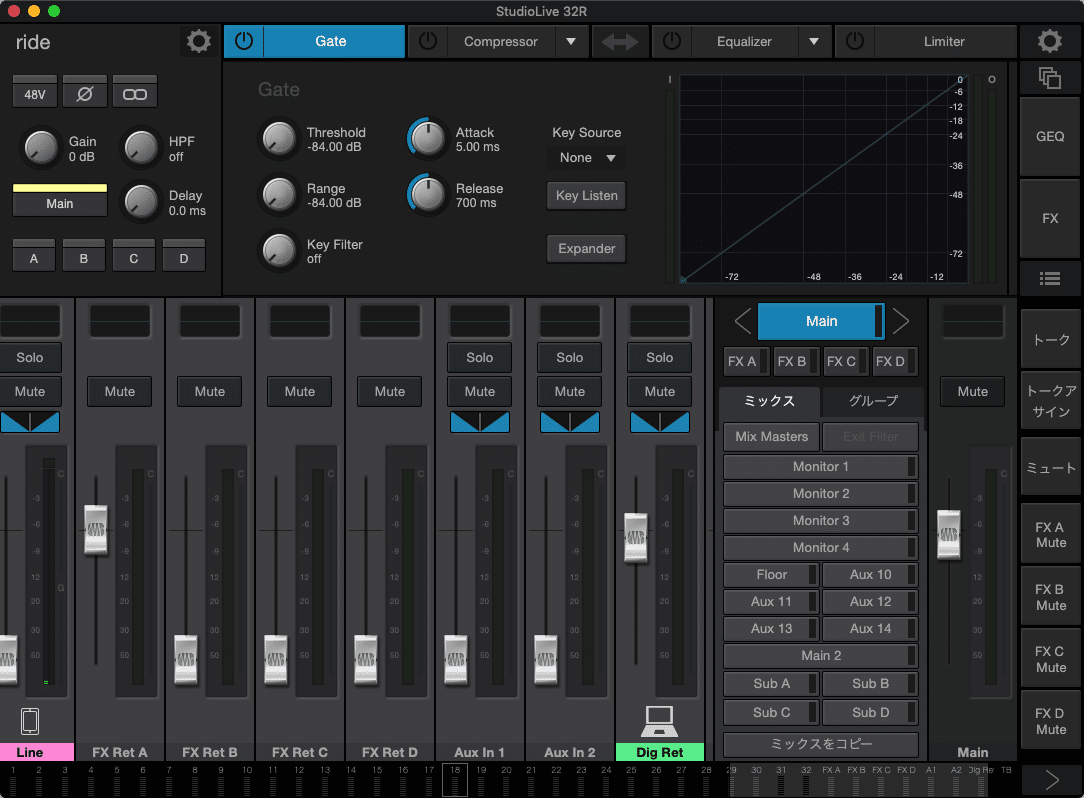1084x798 pixels.
Task: Click the laptop icon on Dig Ret channel
Action: (x=660, y=718)
